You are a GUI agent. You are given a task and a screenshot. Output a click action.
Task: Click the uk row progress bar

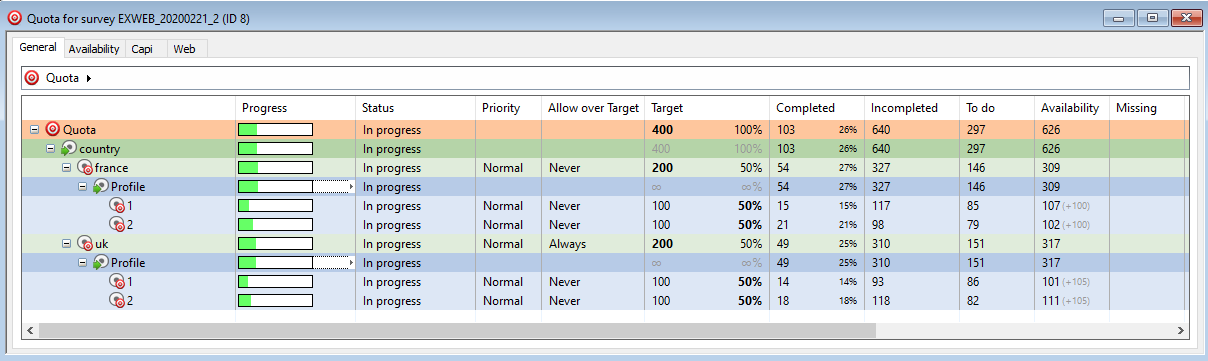pos(275,244)
